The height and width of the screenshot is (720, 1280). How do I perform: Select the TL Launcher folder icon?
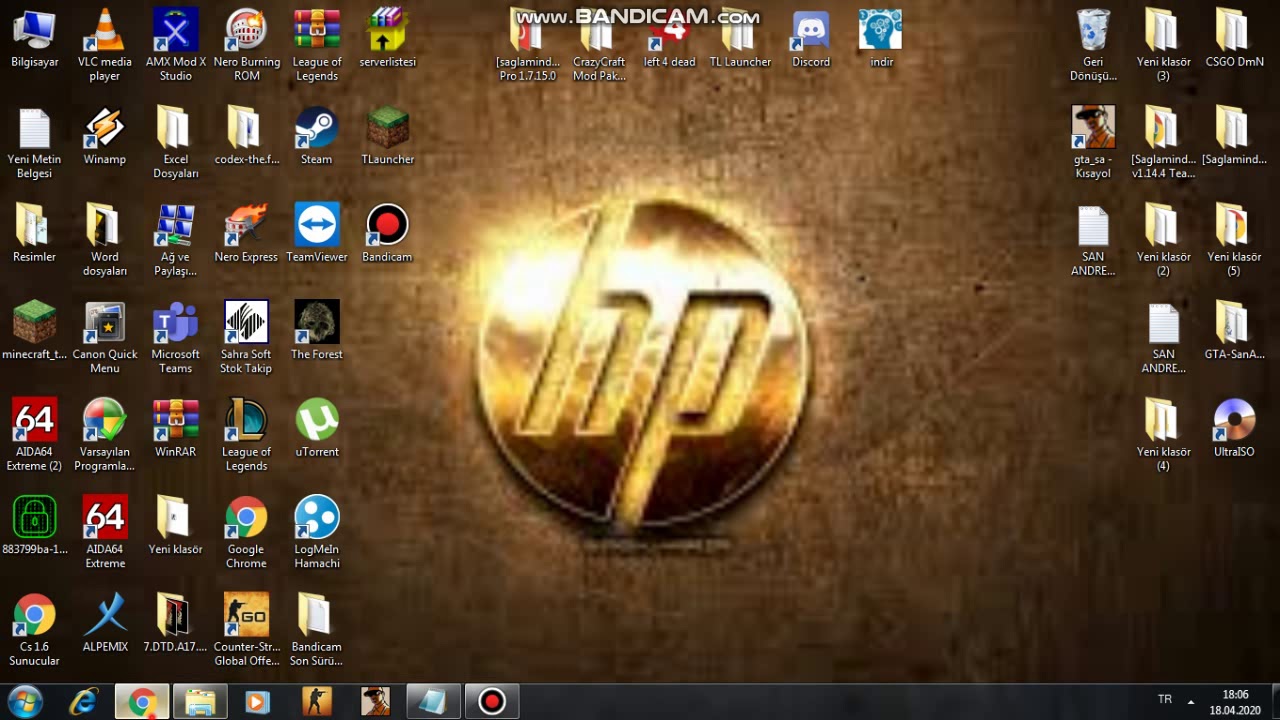(x=740, y=40)
